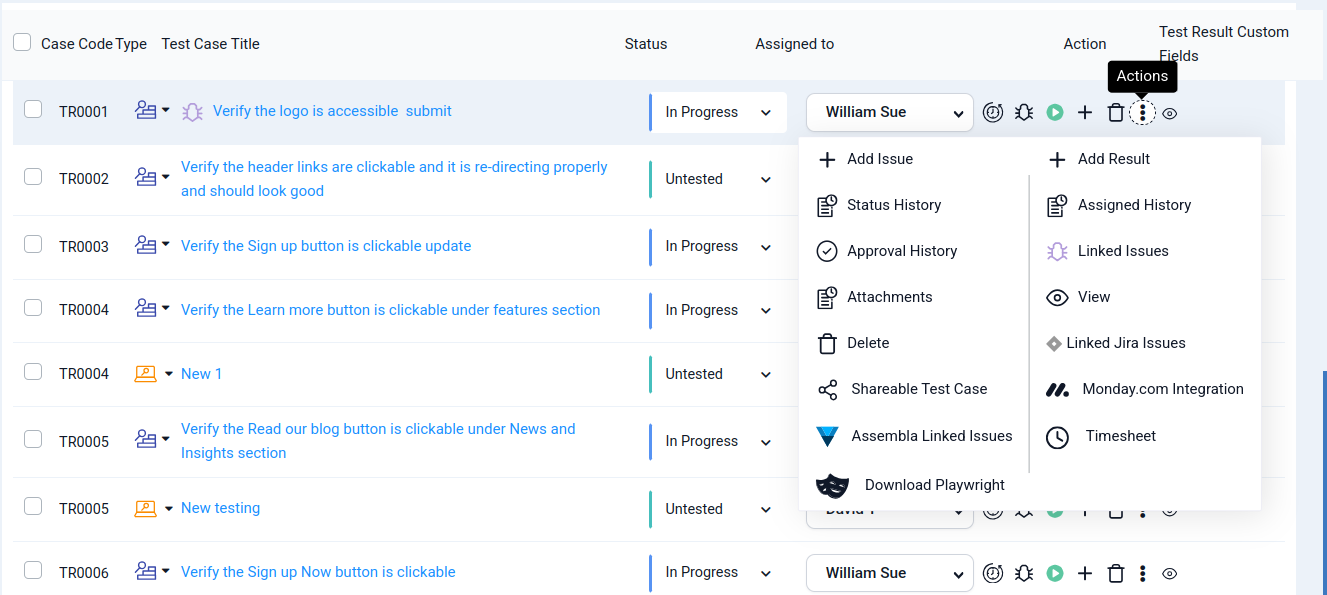Open the status dropdown for the New 1 row
Screen dimensions: 1327x595
coord(718,374)
